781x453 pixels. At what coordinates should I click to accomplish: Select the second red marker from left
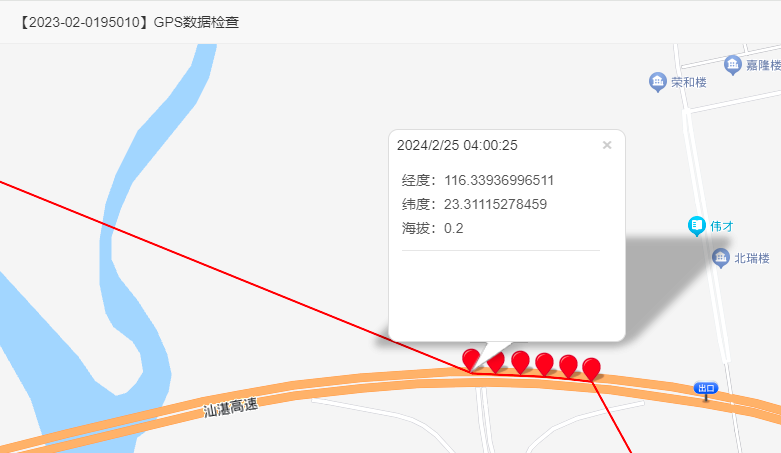pos(495,360)
